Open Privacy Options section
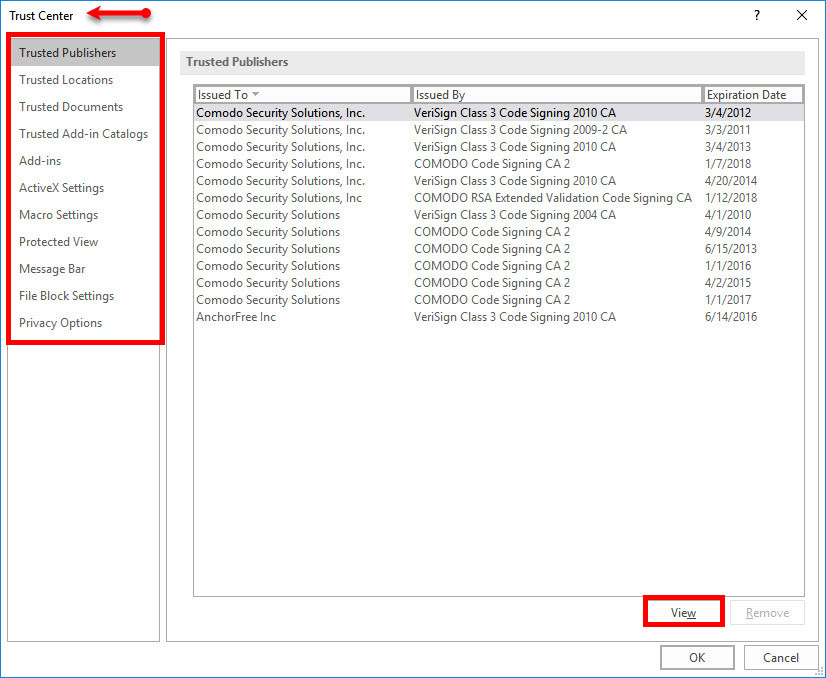 [85, 323]
